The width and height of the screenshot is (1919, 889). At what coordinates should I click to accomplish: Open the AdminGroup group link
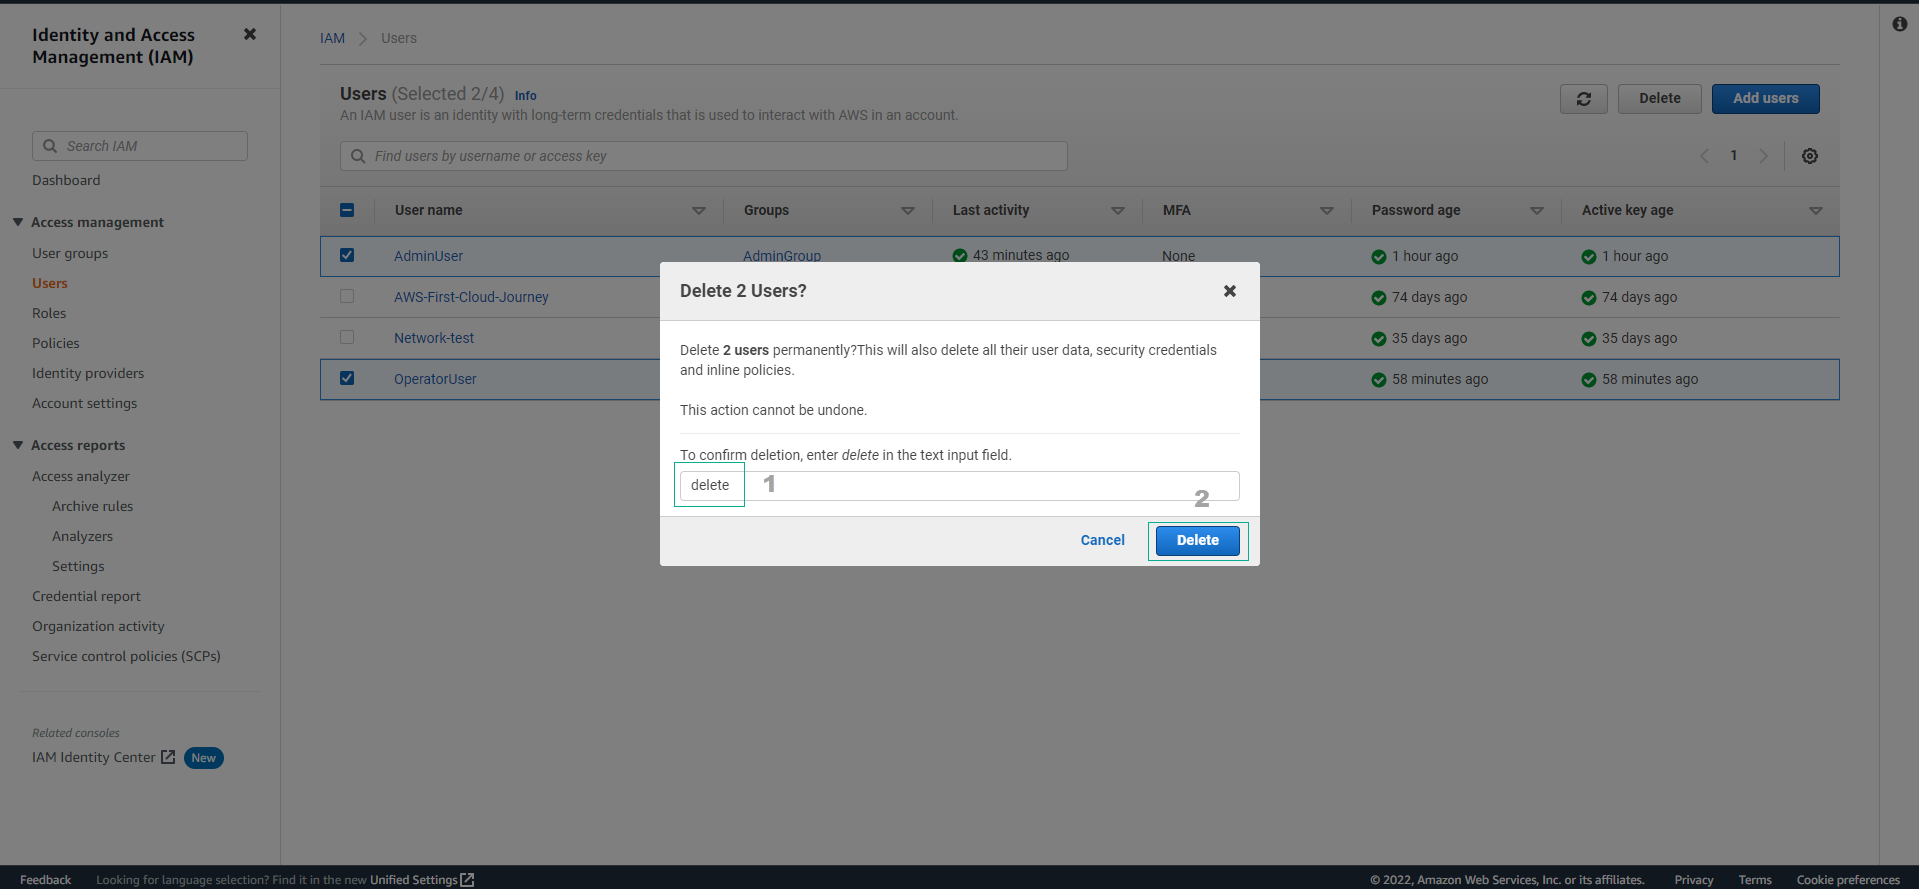(x=782, y=255)
